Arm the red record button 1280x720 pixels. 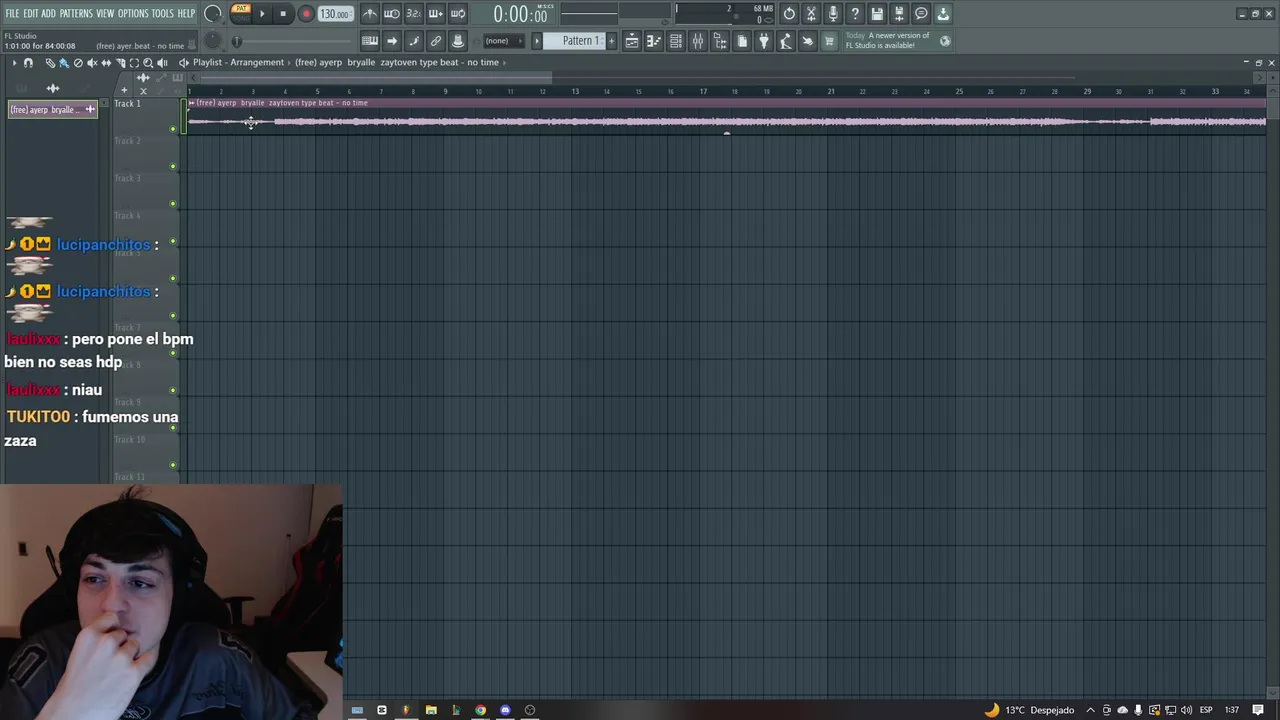point(306,14)
